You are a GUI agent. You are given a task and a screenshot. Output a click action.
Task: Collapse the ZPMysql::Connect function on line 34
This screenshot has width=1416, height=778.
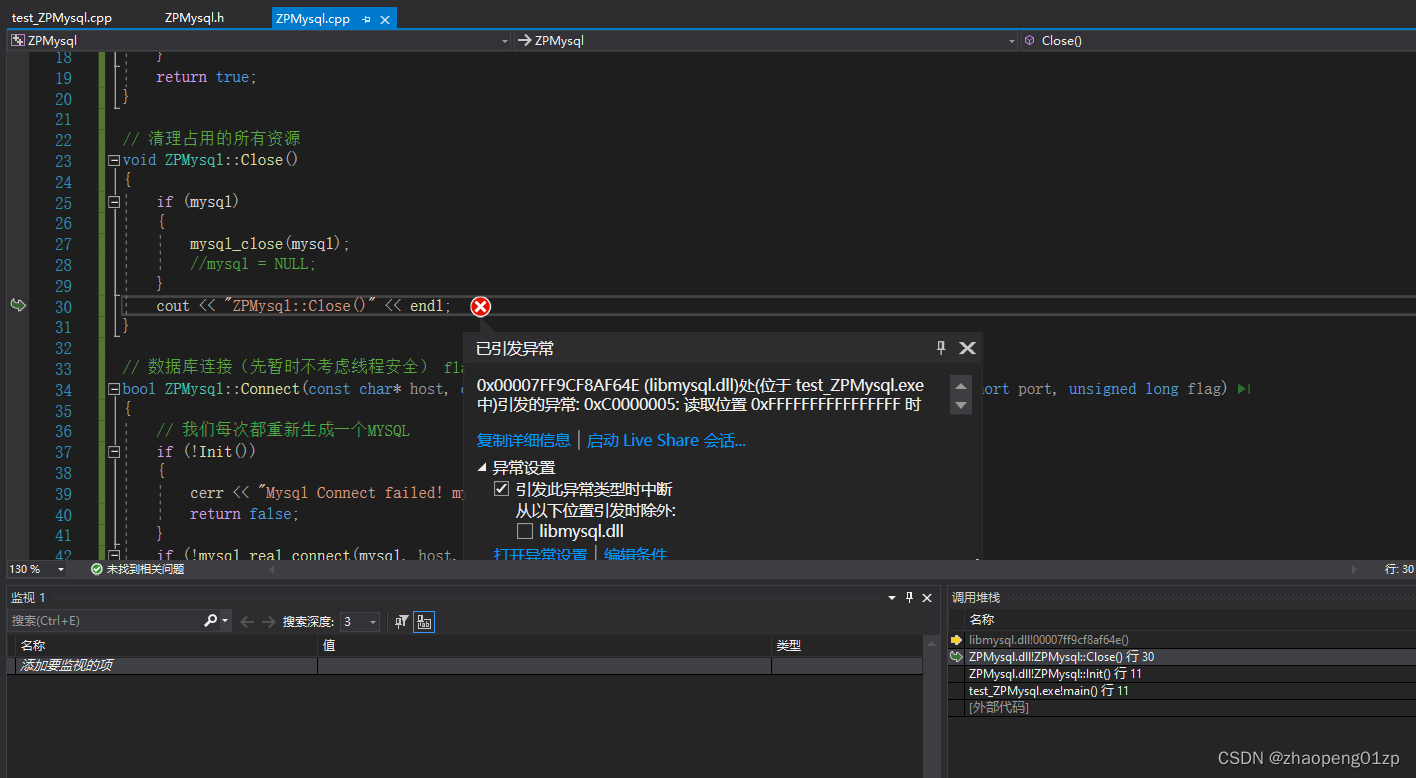coord(113,389)
